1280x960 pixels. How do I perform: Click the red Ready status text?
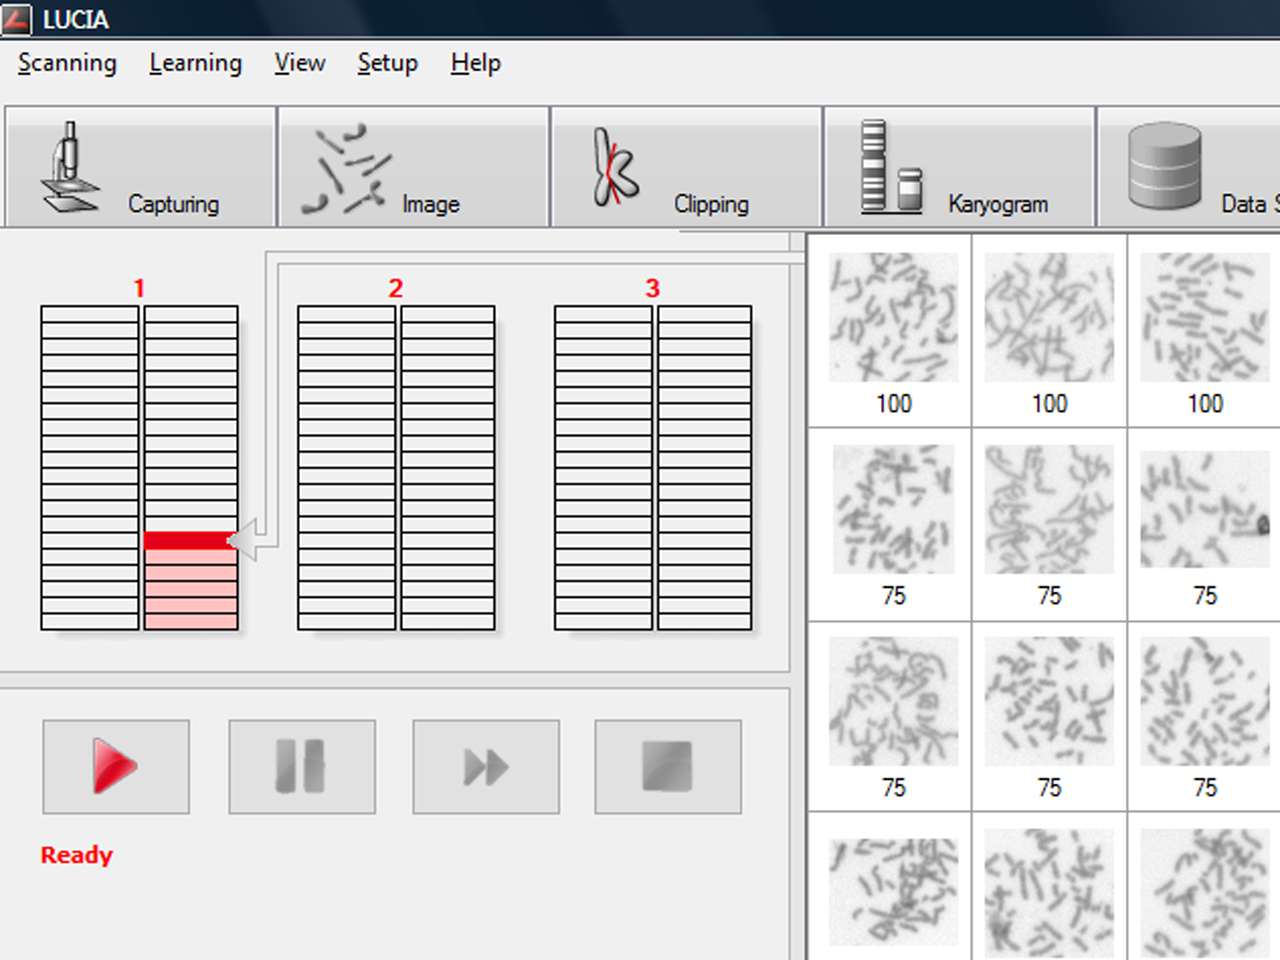click(x=77, y=855)
